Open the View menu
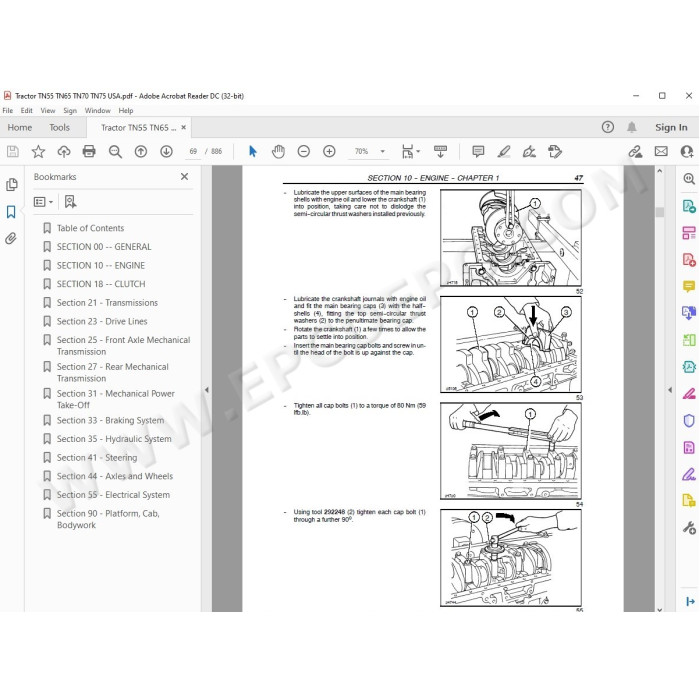Image resolution: width=700 pixels, height=700 pixels. point(48,110)
